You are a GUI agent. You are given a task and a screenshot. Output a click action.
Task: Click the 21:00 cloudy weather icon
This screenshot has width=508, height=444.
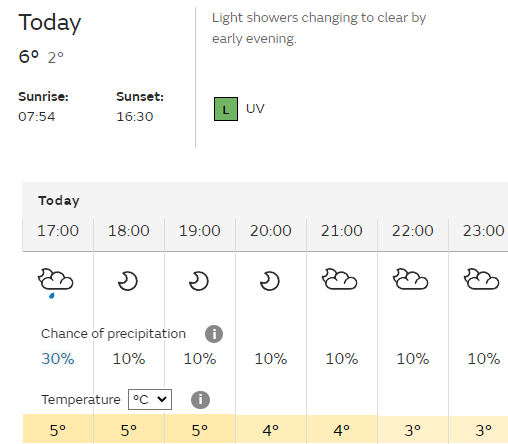(339, 279)
